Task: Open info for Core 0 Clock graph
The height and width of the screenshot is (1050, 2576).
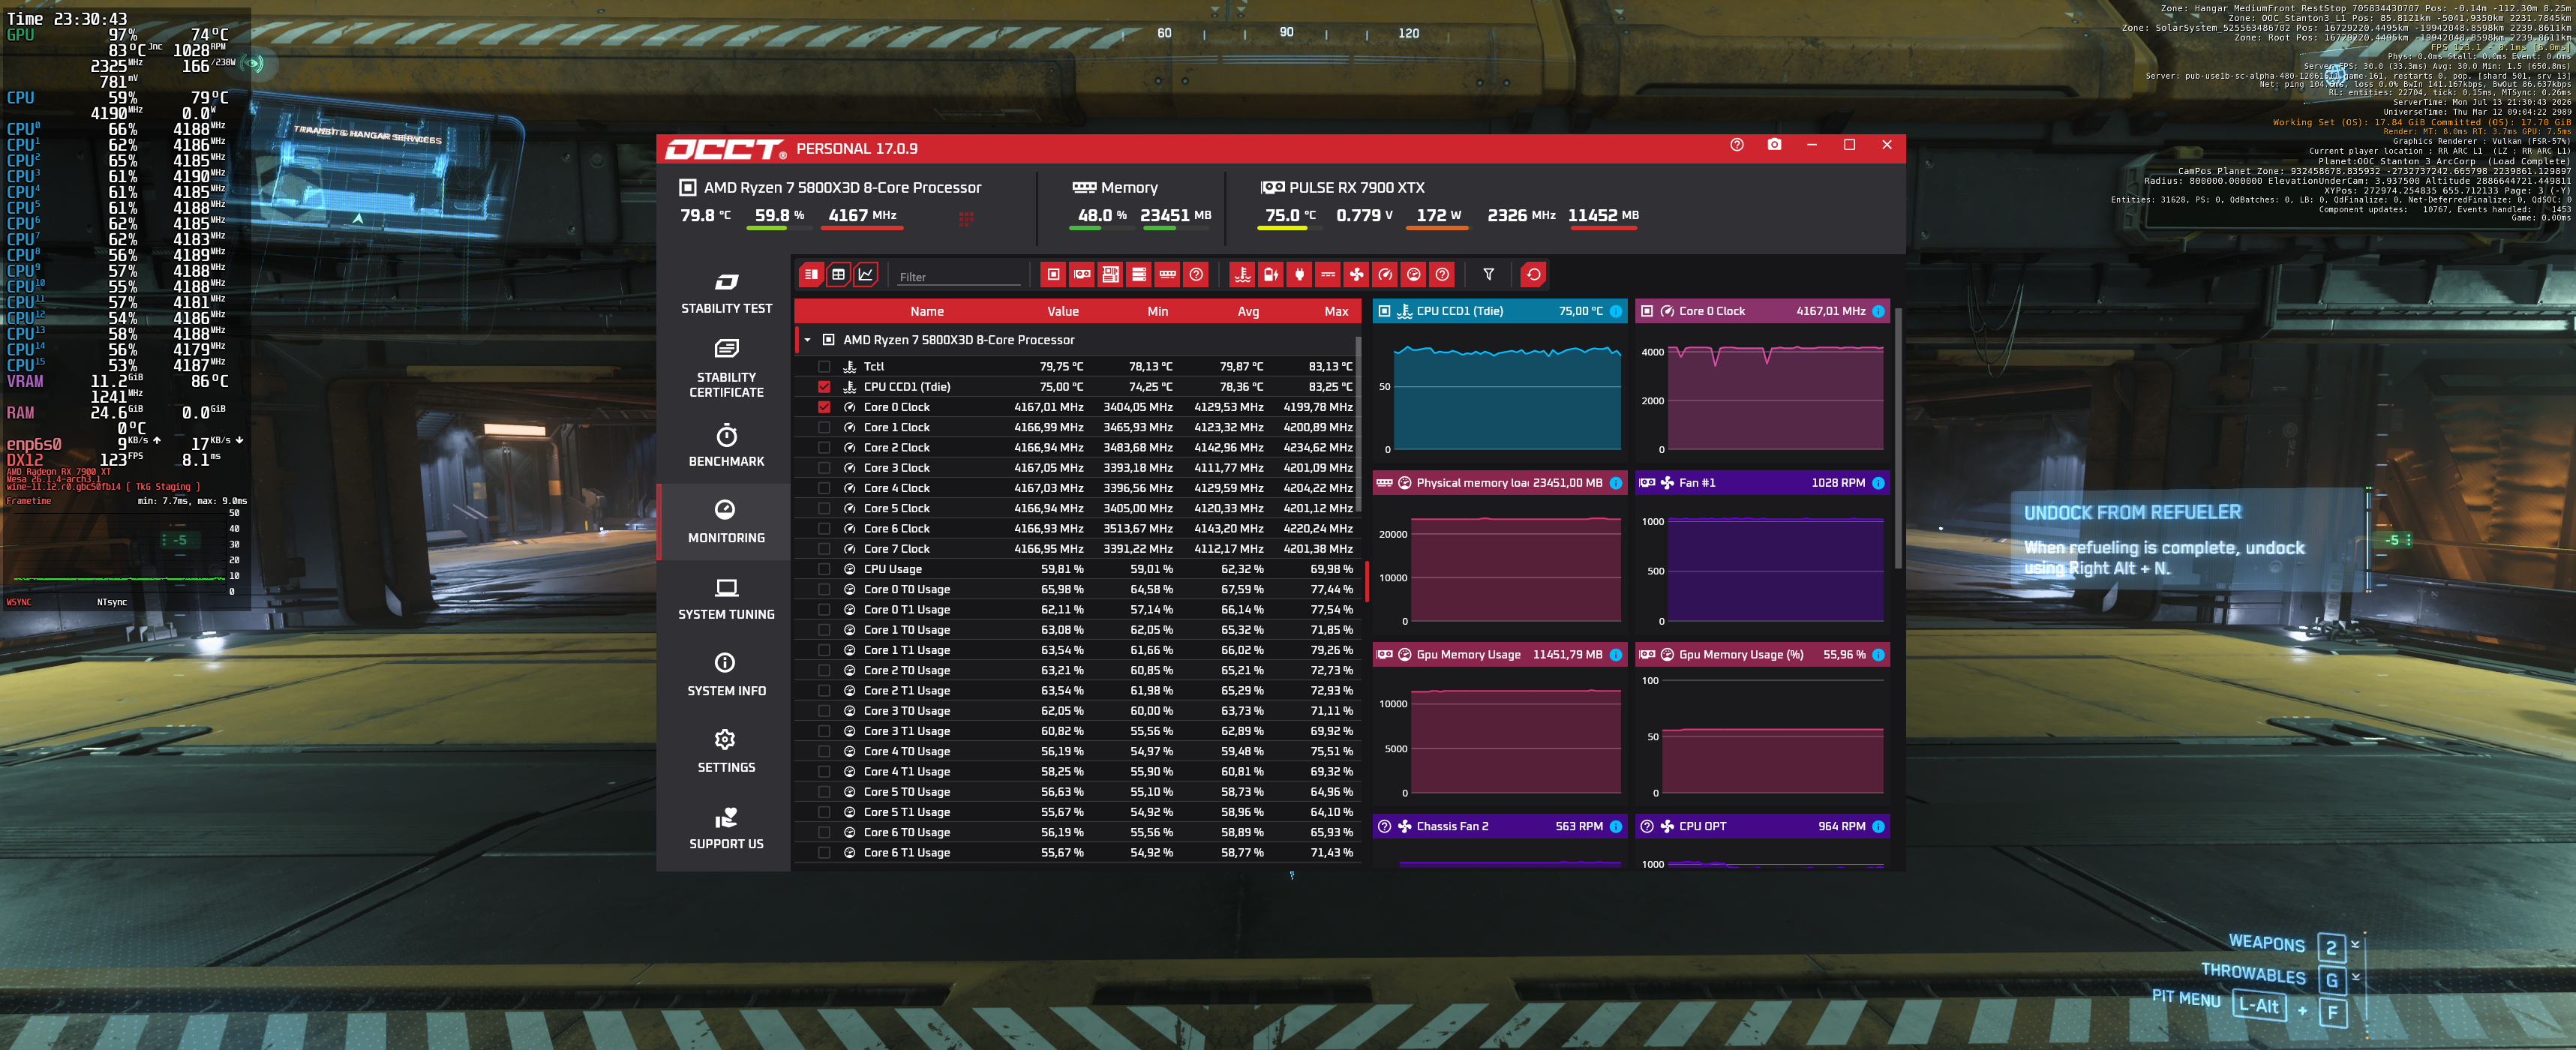Action: 1878,311
